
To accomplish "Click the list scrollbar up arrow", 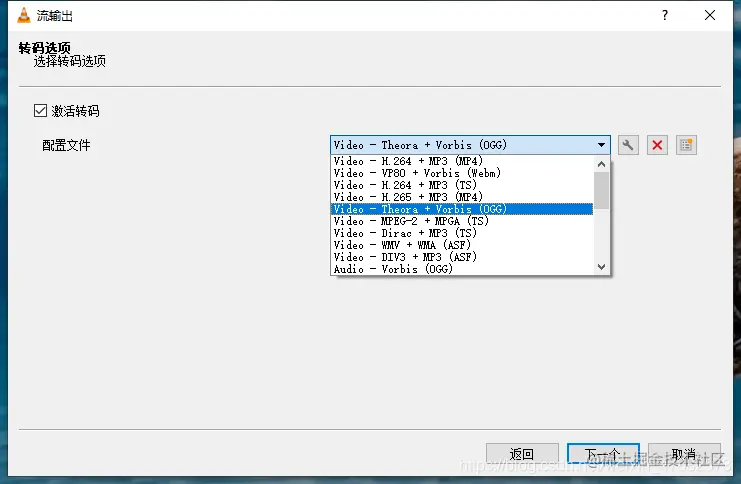I will (602, 164).
